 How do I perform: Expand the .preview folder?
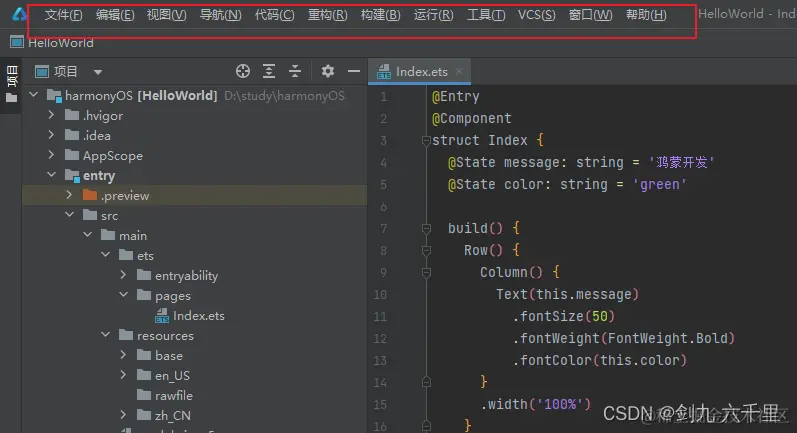pyautogui.click(x=70, y=195)
